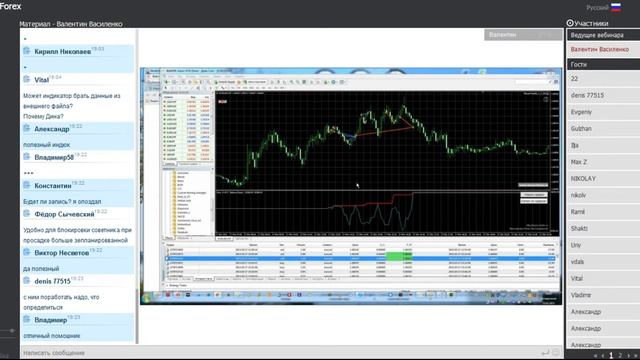Select the highlighted blue trade row in shared screen
This screenshot has width=640, height=360.
(361, 259)
